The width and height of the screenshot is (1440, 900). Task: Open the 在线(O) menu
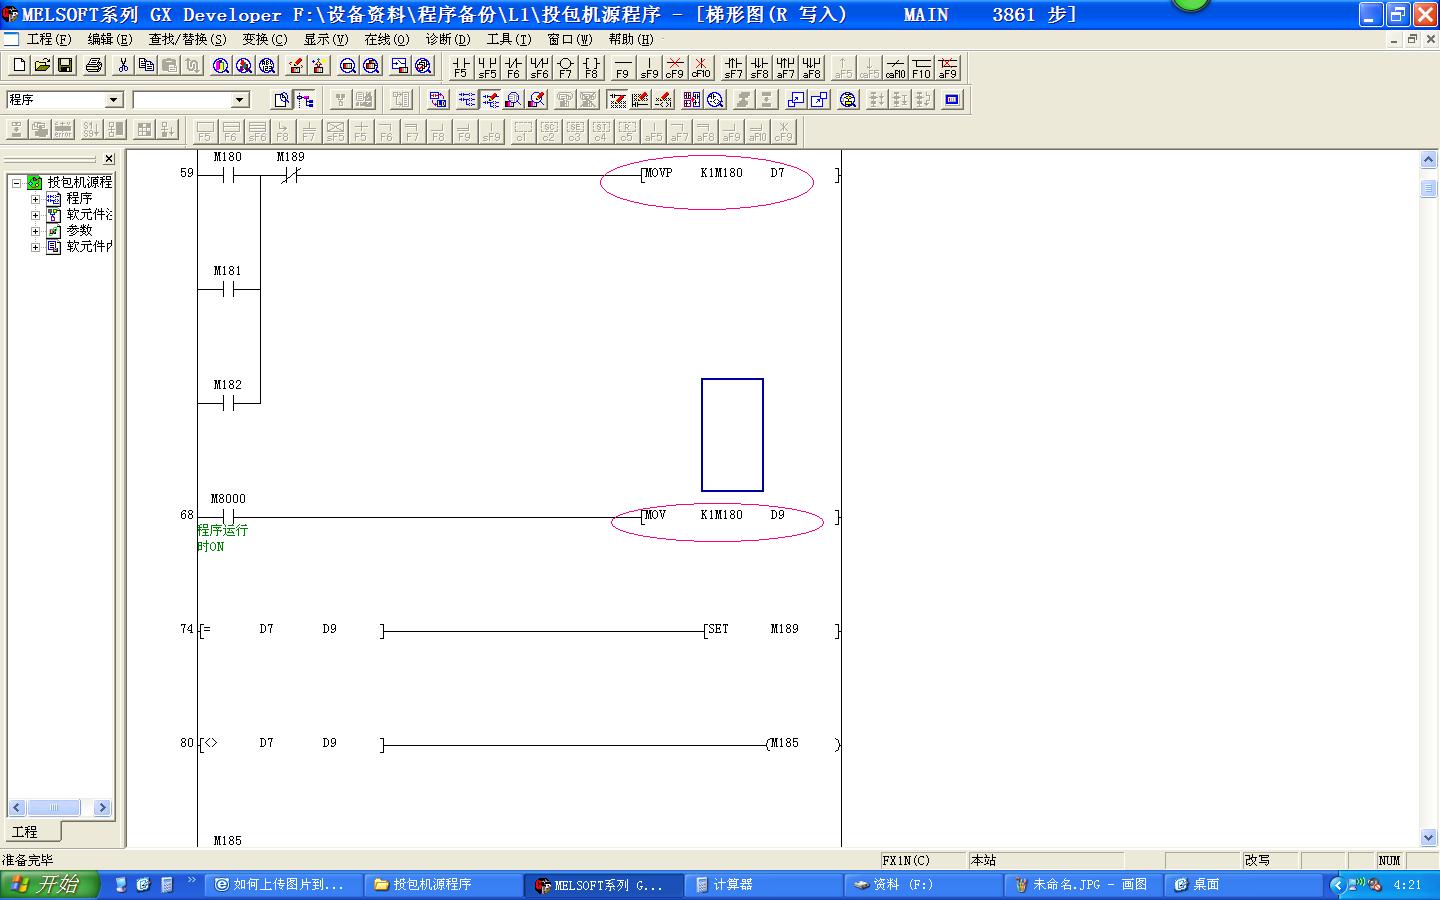click(x=386, y=40)
